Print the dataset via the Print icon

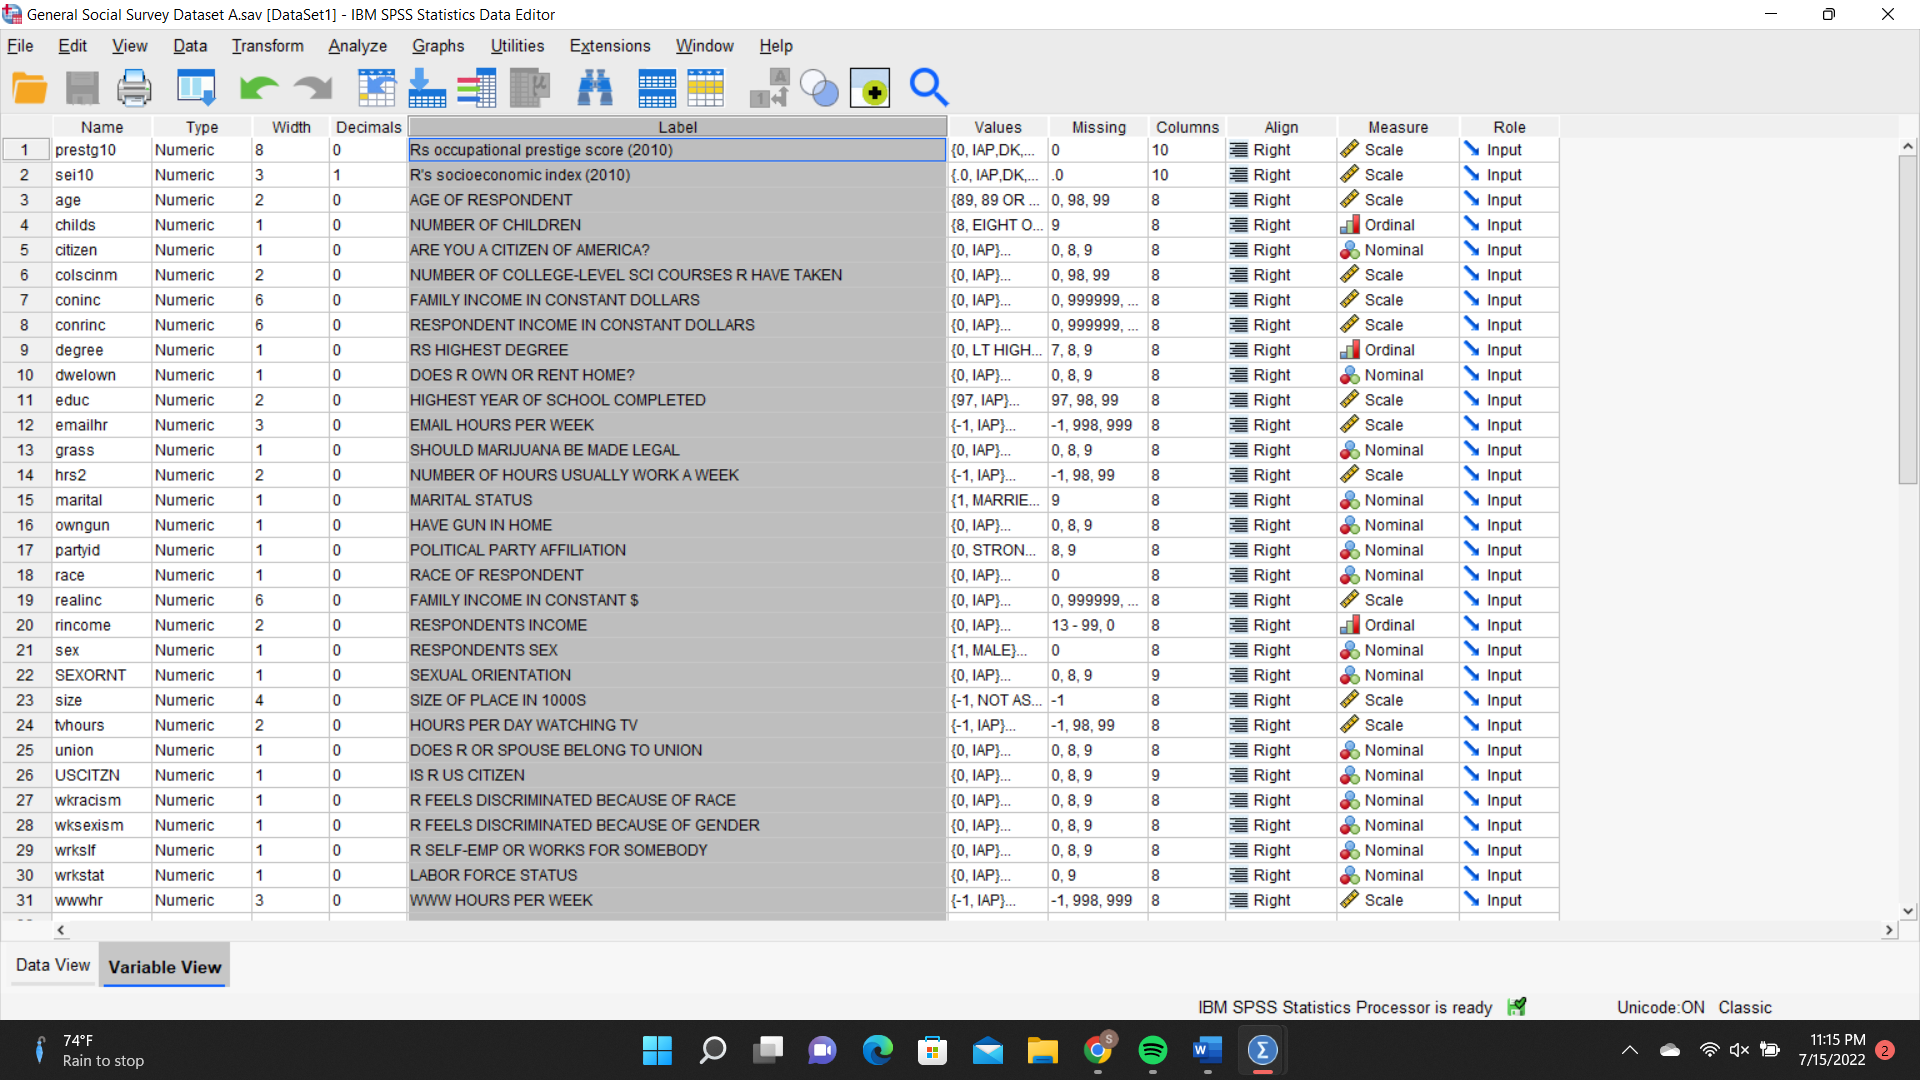click(133, 88)
